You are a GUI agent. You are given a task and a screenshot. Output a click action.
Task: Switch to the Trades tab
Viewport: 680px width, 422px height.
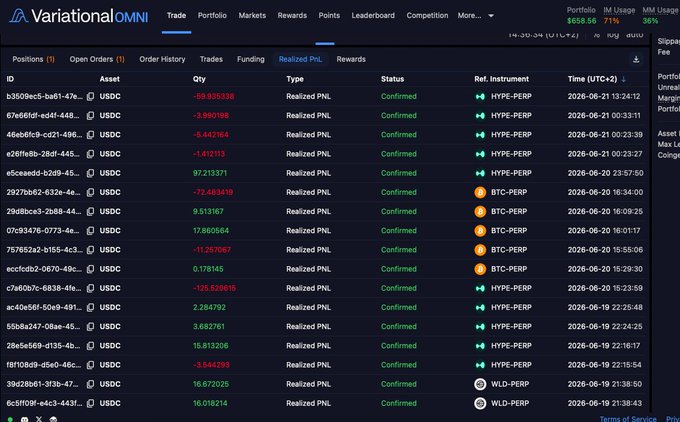[211, 59]
